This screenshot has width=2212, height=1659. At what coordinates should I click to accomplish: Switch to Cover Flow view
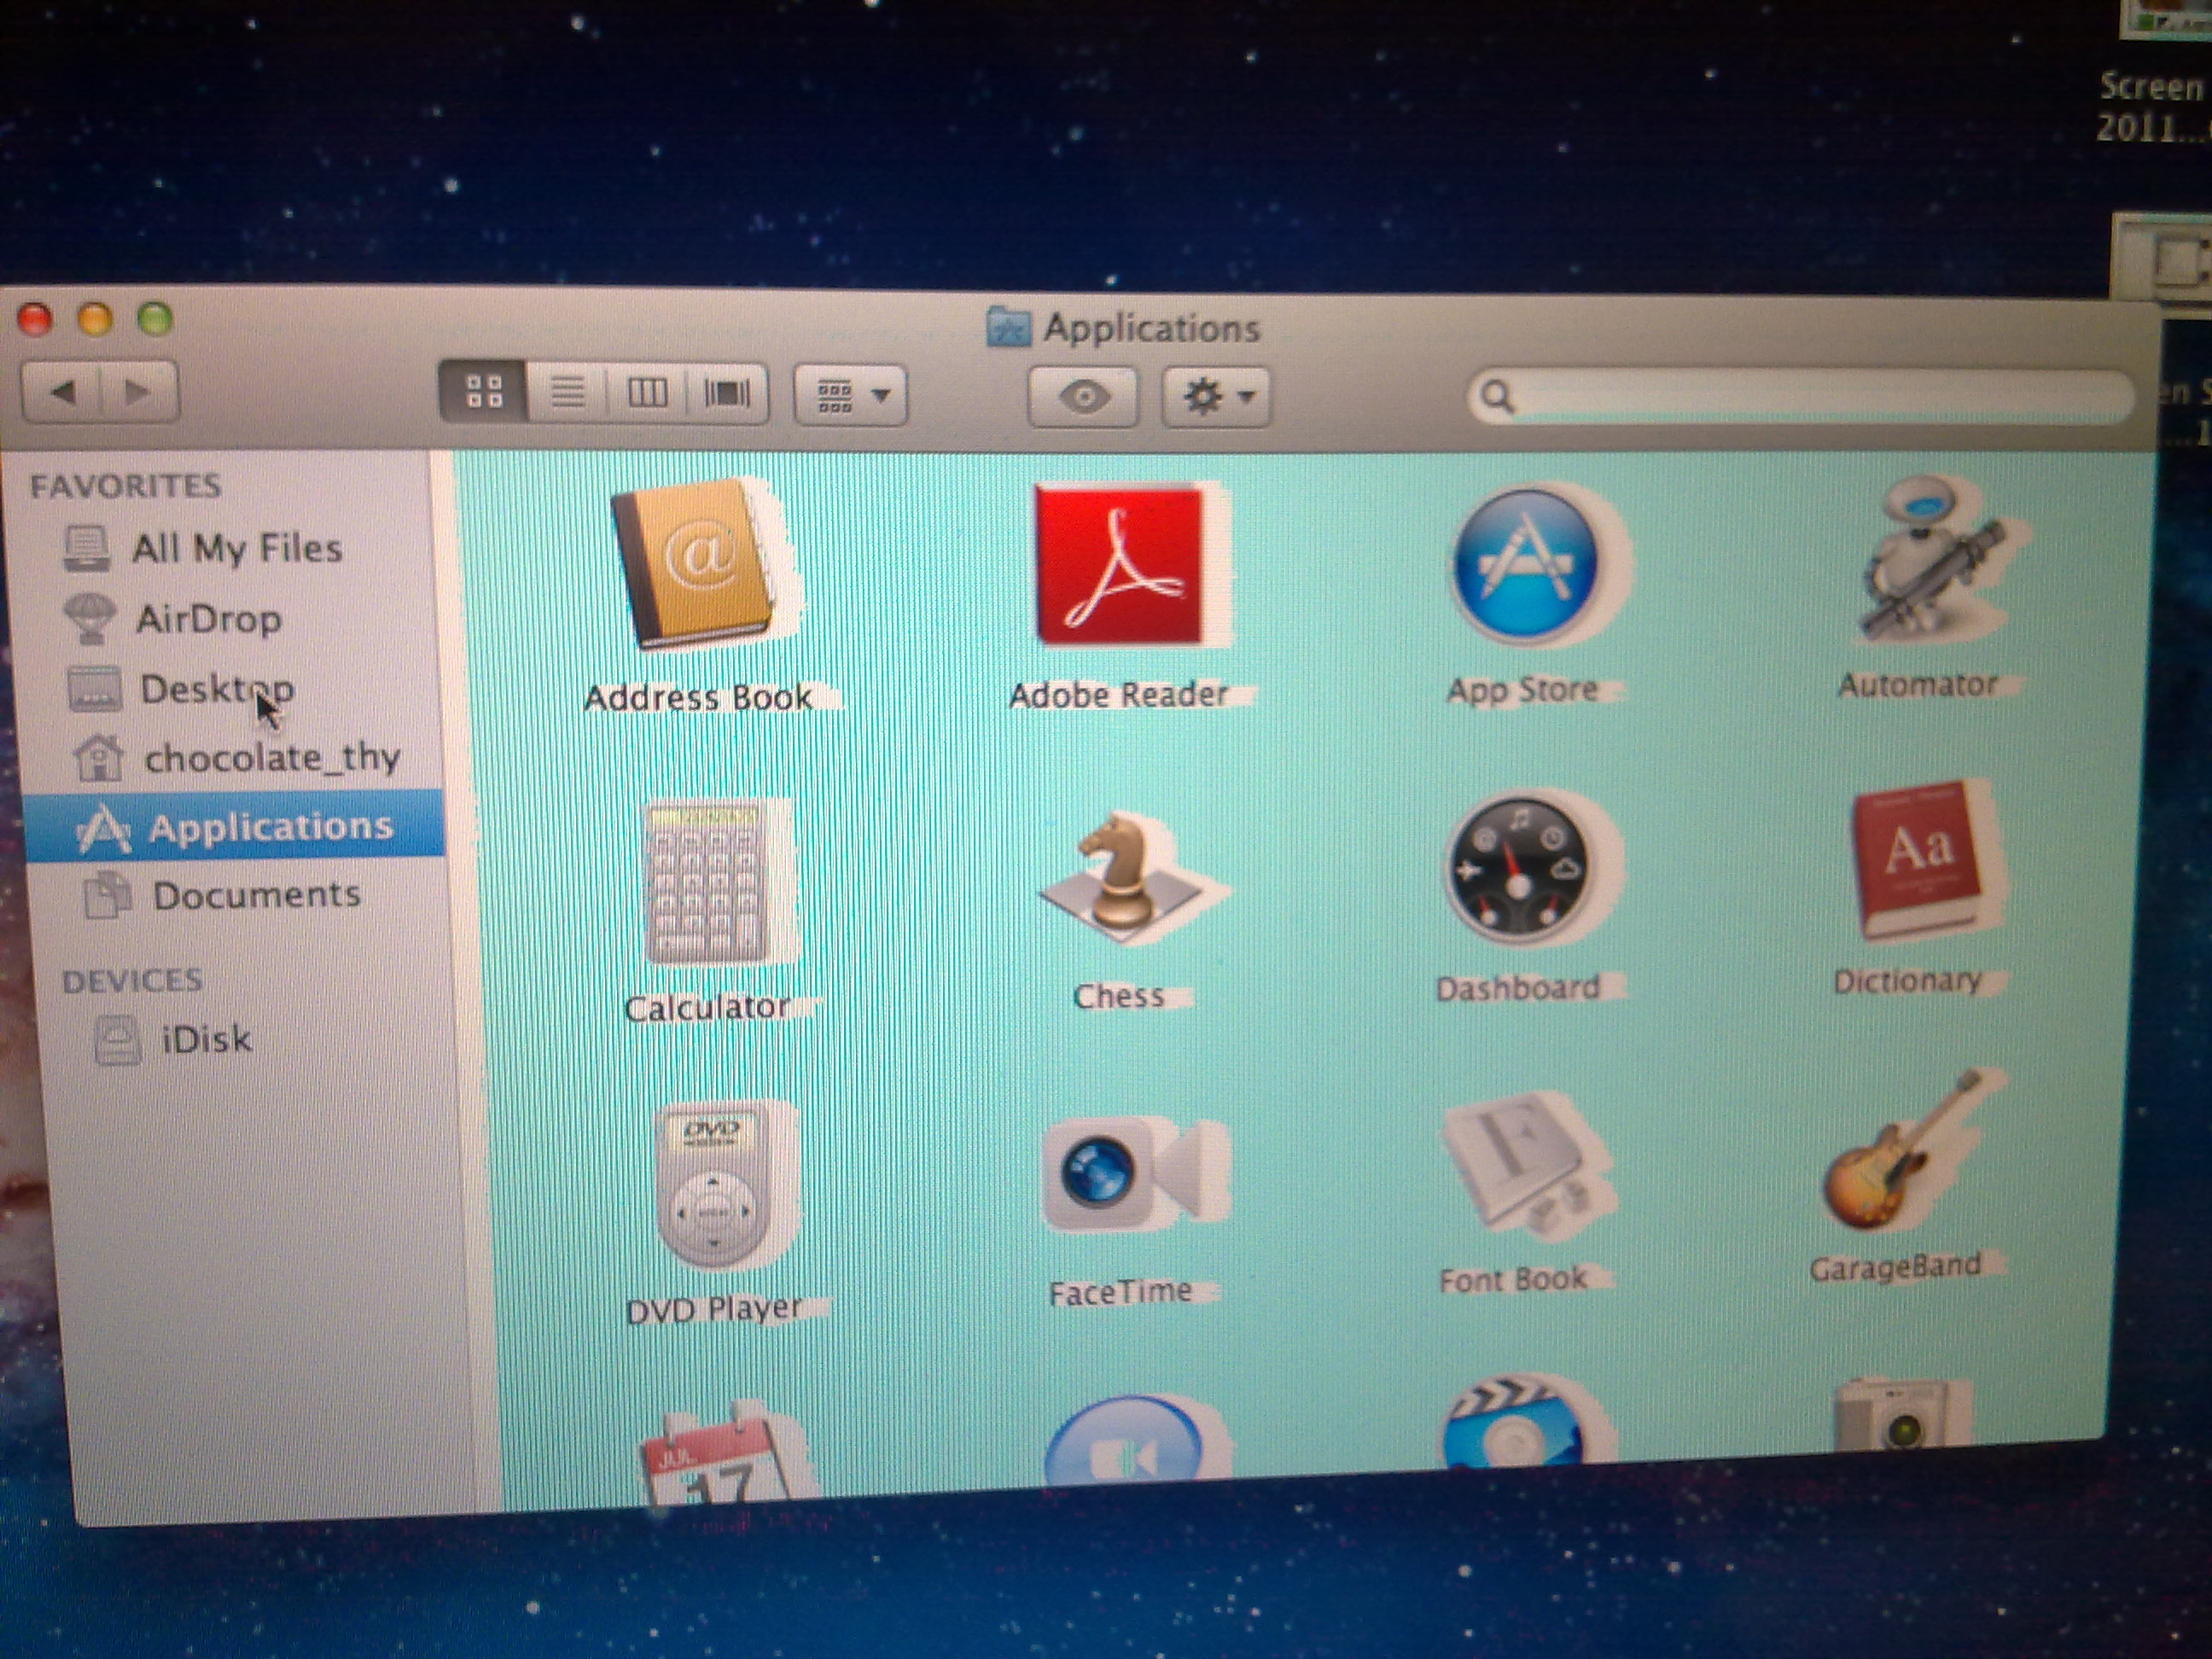pyautogui.click(x=727, y=393)
